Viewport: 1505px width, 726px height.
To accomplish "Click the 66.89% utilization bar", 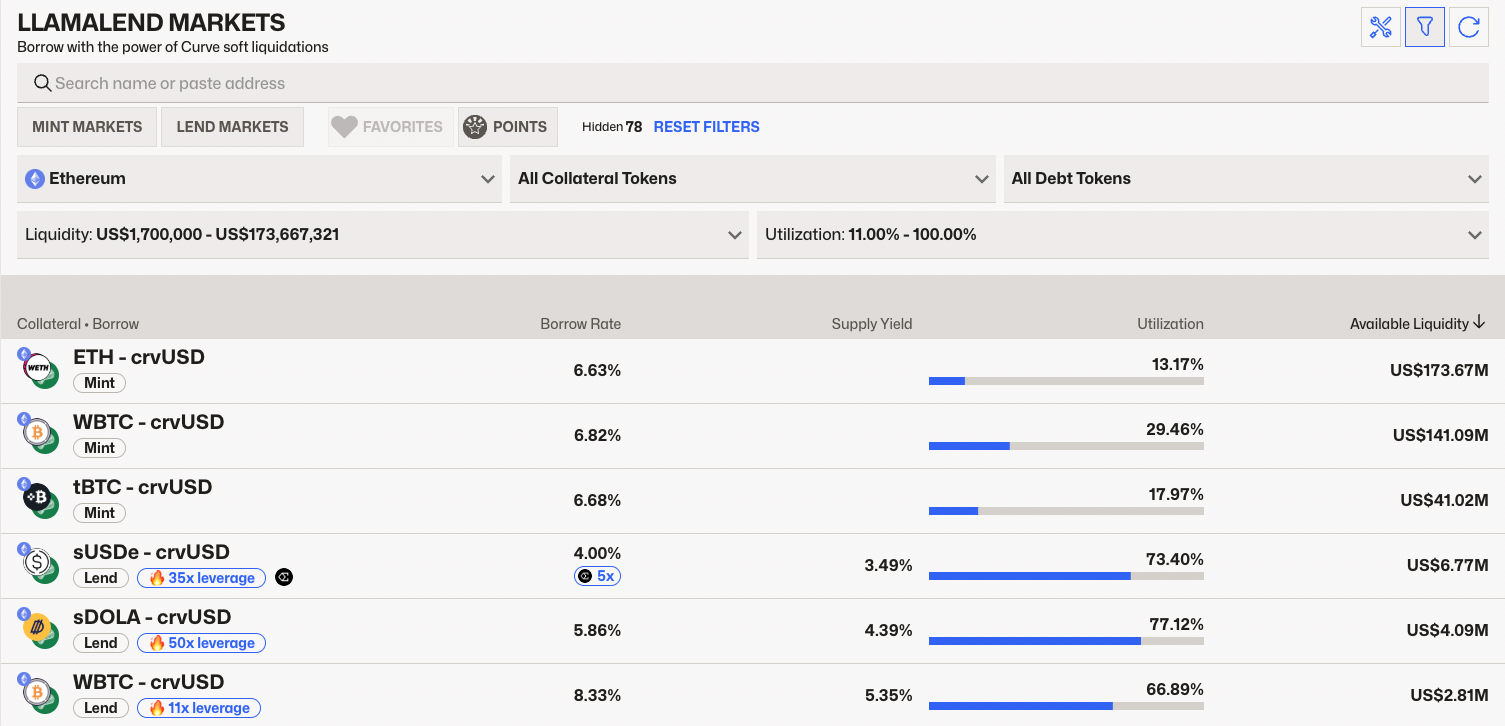I will point(1066,706).
